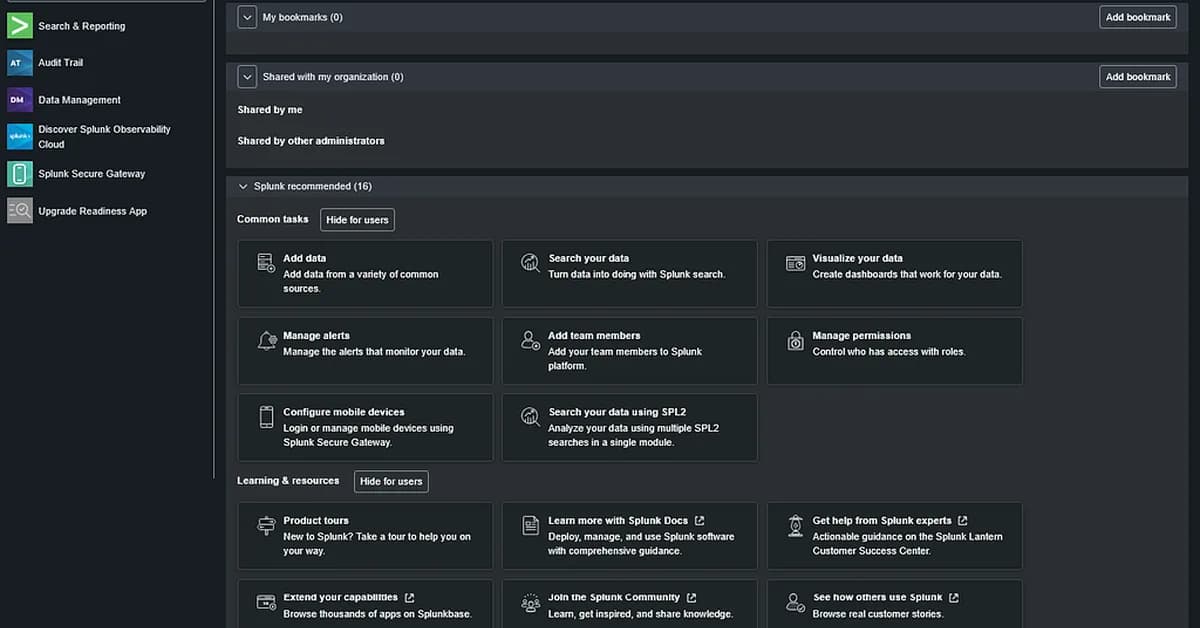The height and width of the screenshot is (628, 1200).
Task: Open Discover Splunk Observability Cloud icon
Action: click(x=20, y=136)
